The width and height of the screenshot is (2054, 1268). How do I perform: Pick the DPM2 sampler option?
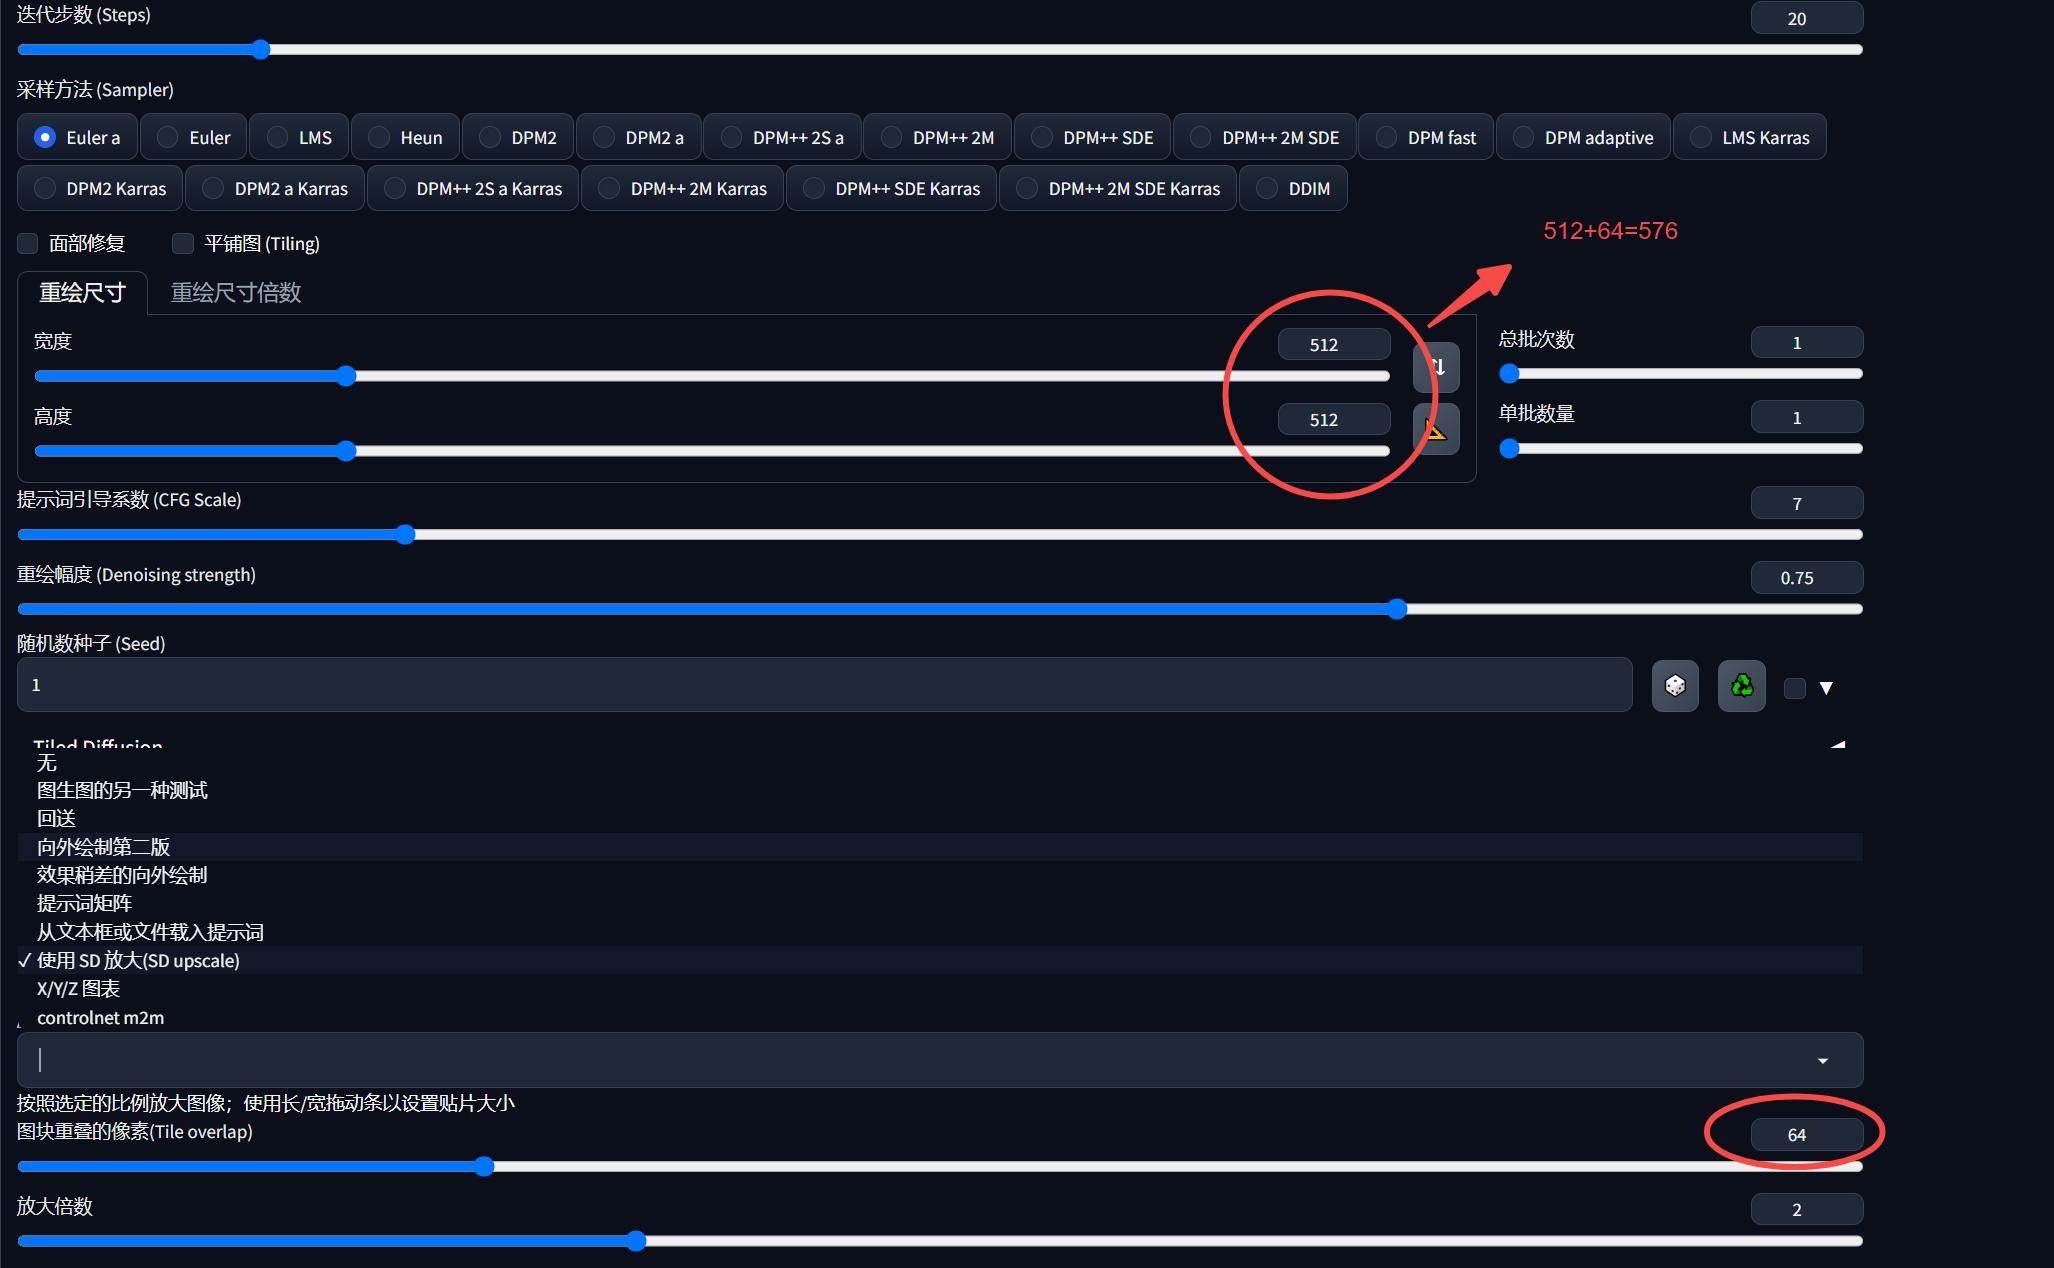click(518, 137)
